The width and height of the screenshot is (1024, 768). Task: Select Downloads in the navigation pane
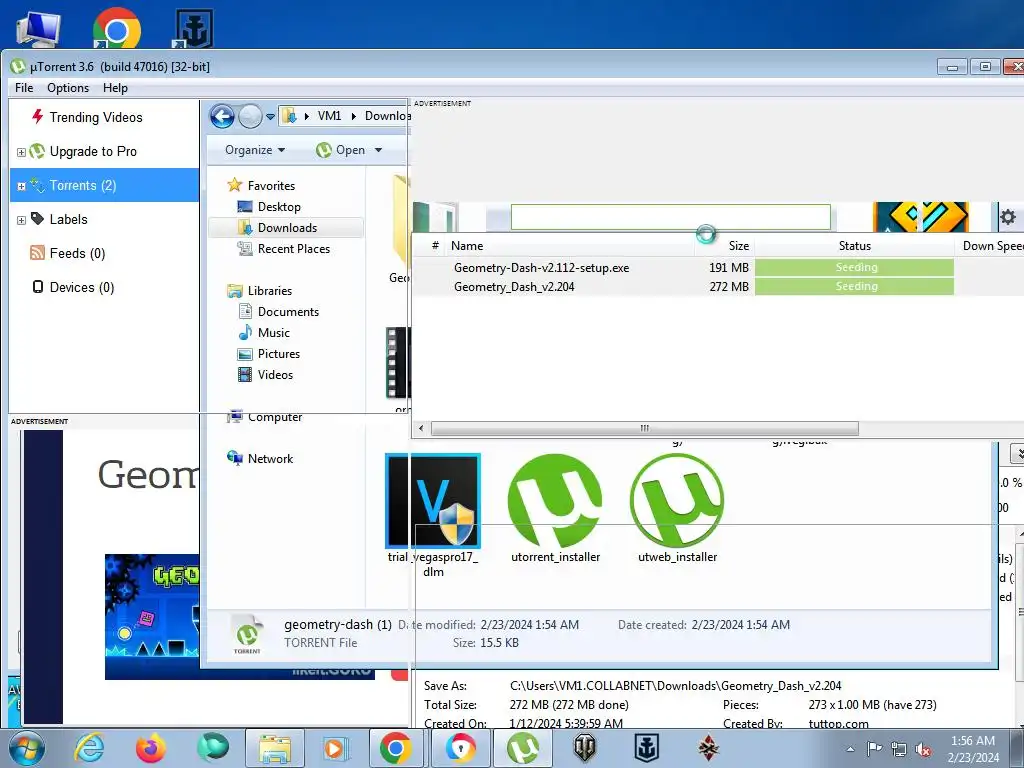coord(287,228)
